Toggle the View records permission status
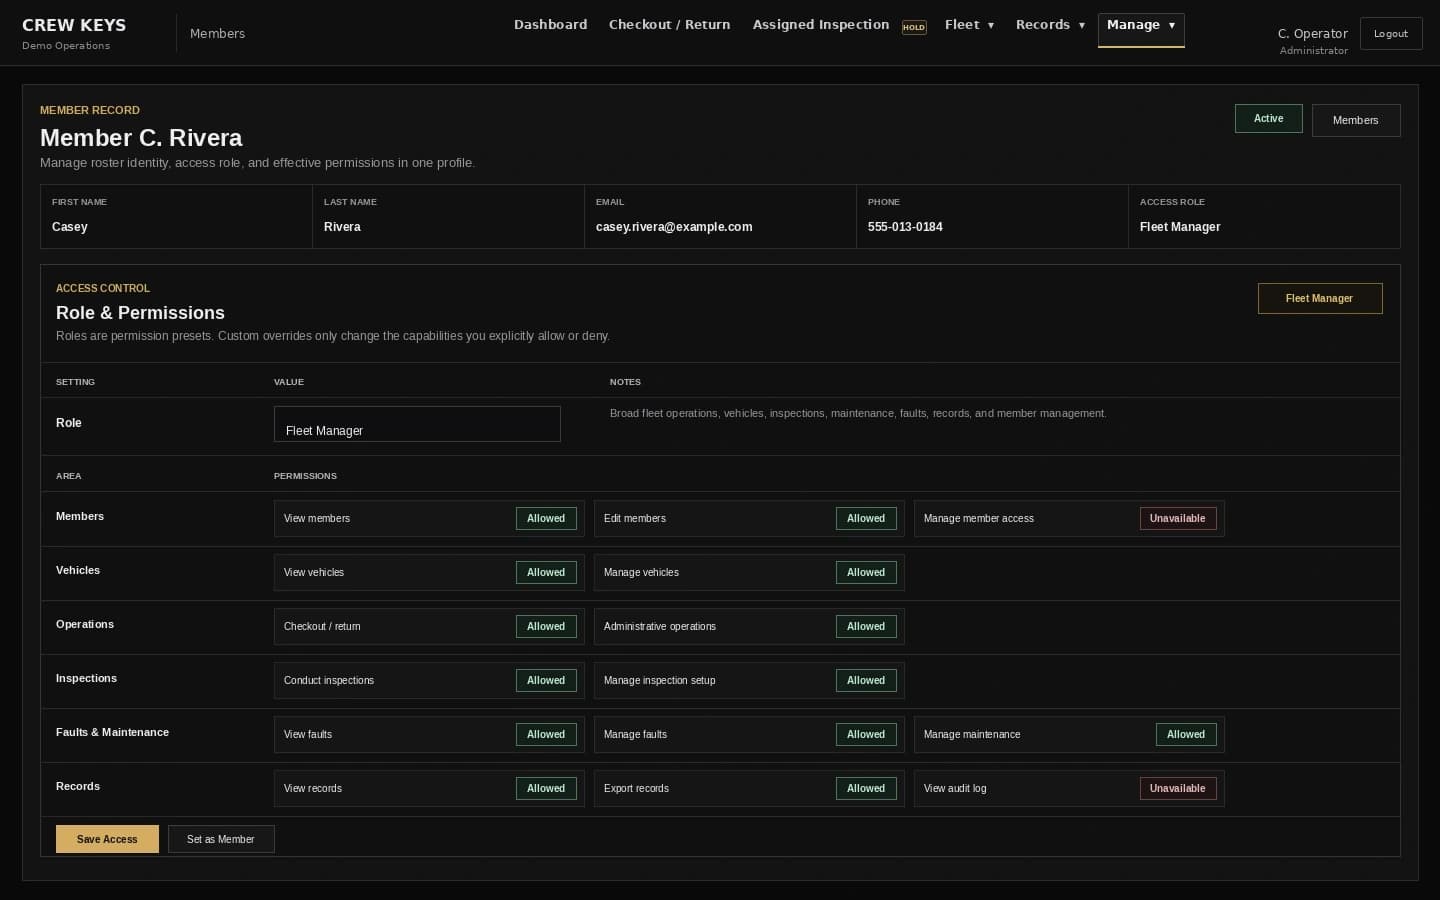Screen dimensions: 1440x900 pyautogui.click(x=546, y=788)
